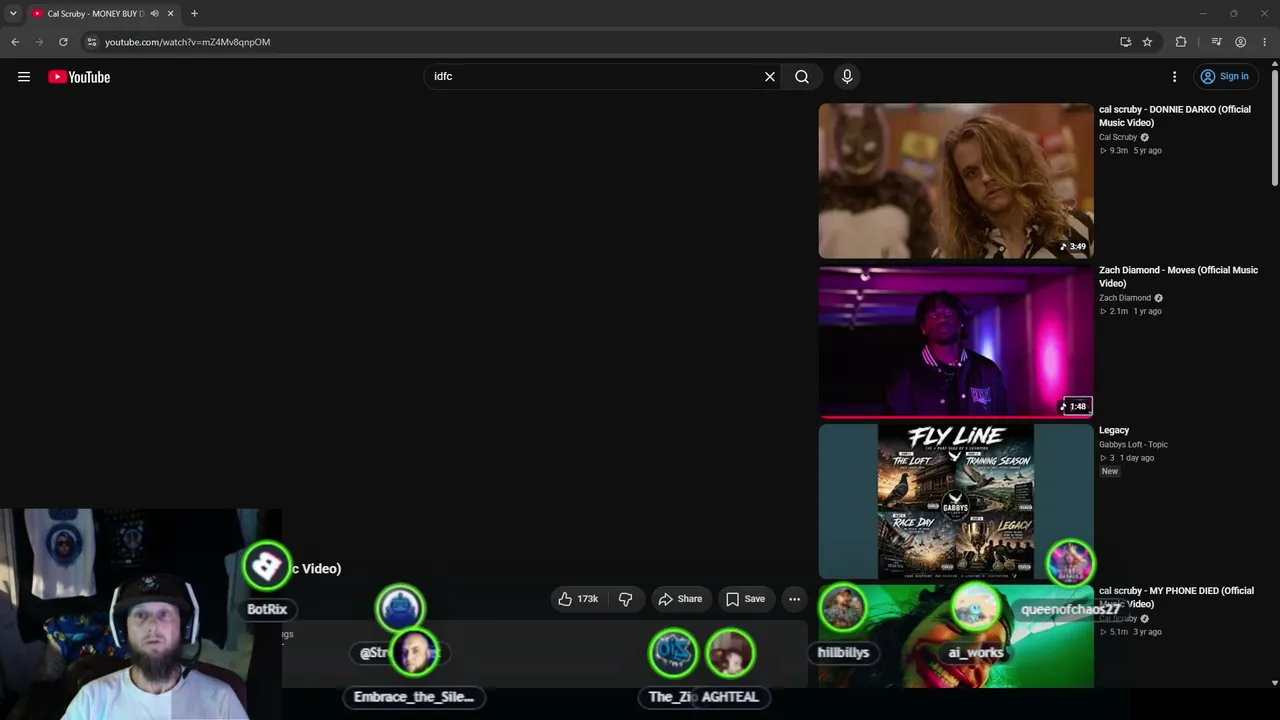Open the DONNIE DARKO video thumbnail

pyautogui.click(x=956, y=181)
